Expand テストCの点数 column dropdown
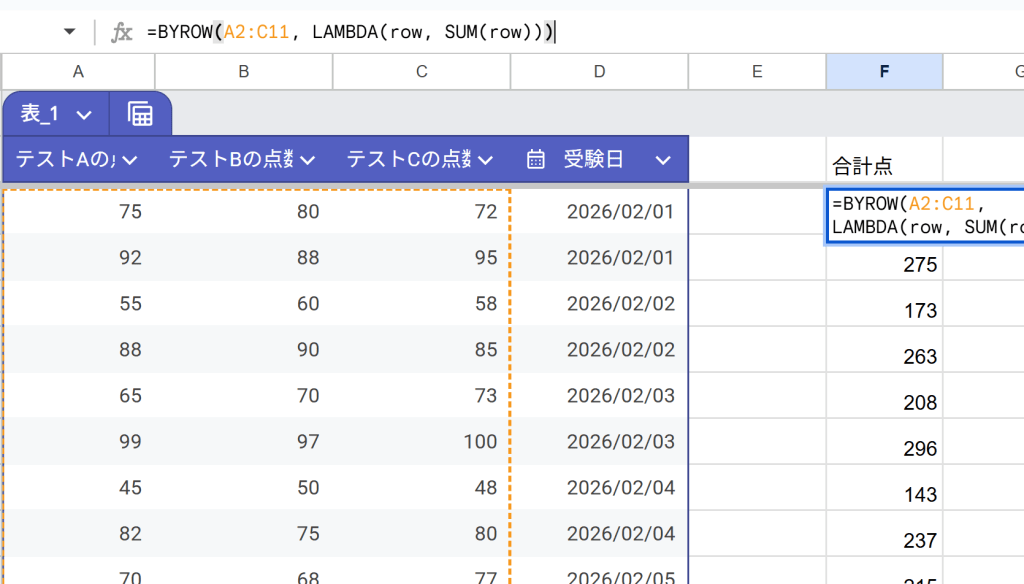The width and height of the screenshot is (1024, 584). pos(485,160)
